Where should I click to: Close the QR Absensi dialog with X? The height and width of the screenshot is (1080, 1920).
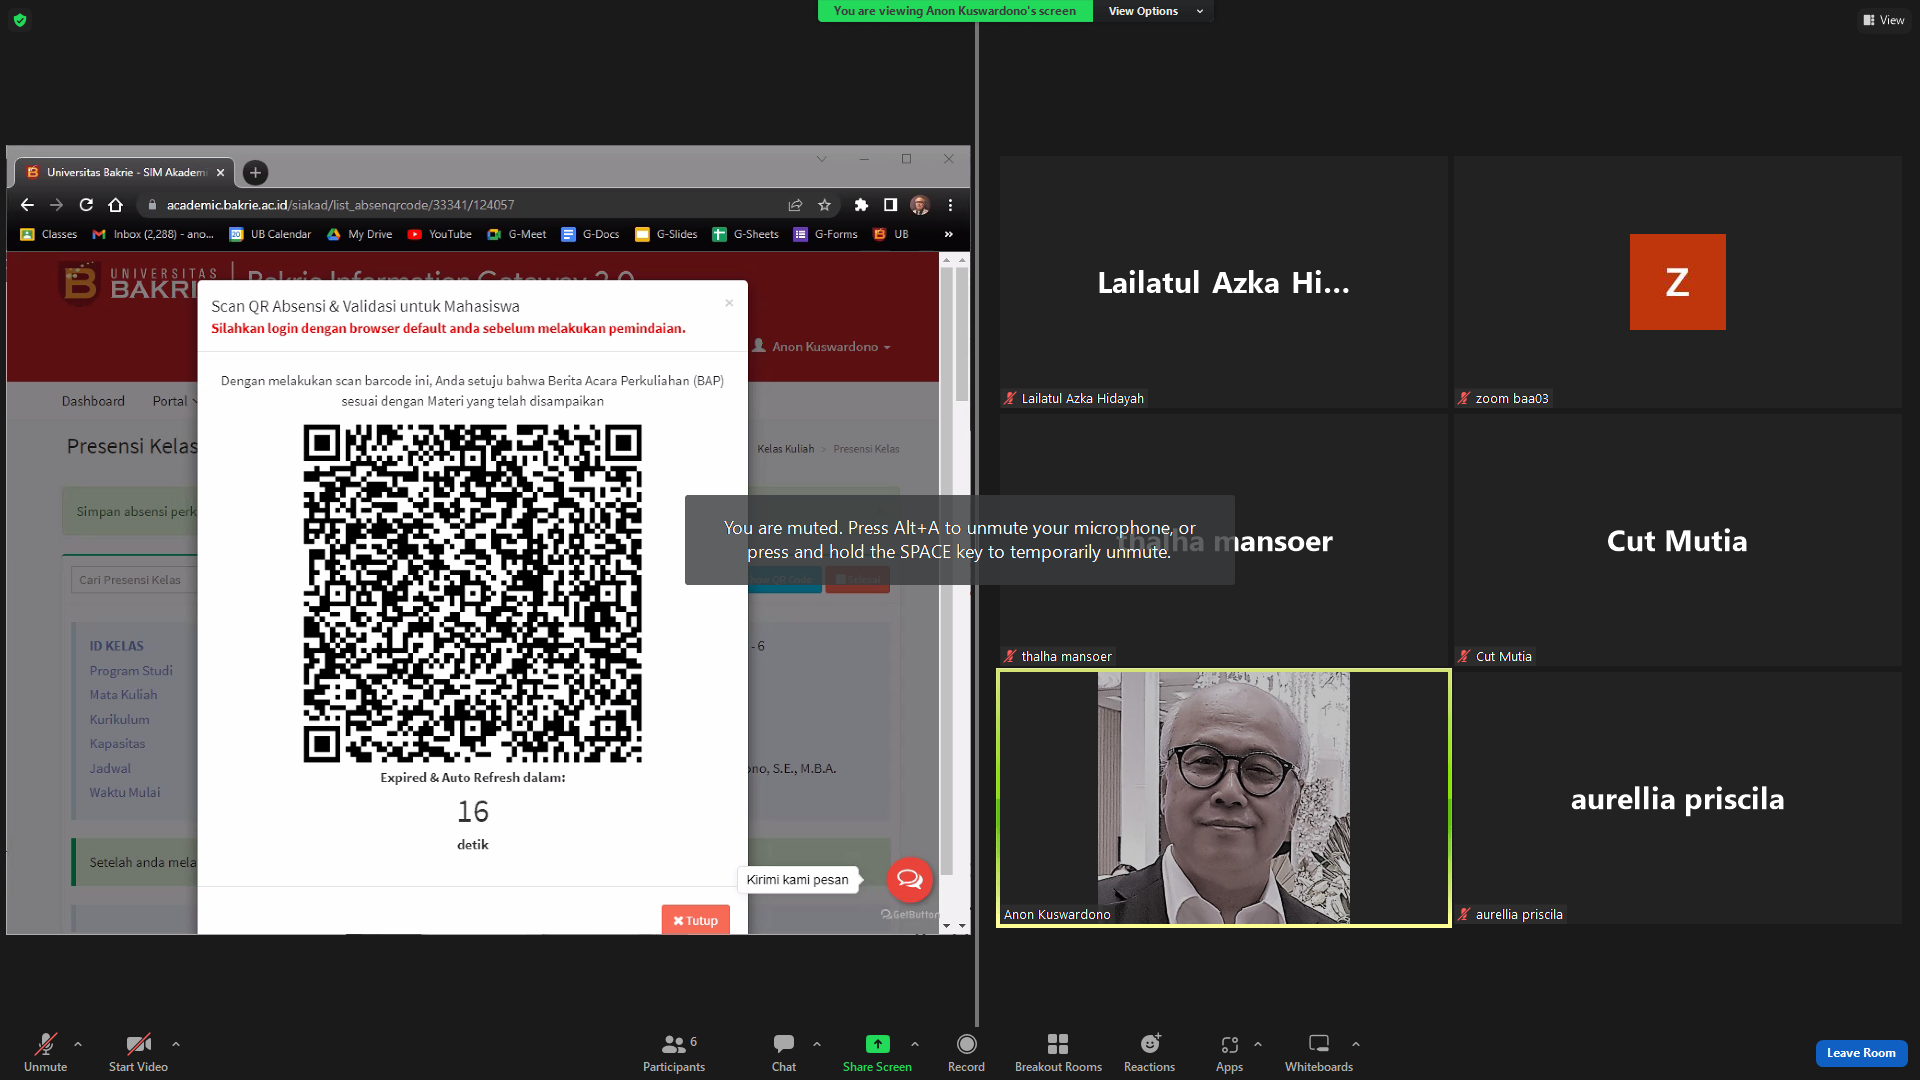point(729,303)
